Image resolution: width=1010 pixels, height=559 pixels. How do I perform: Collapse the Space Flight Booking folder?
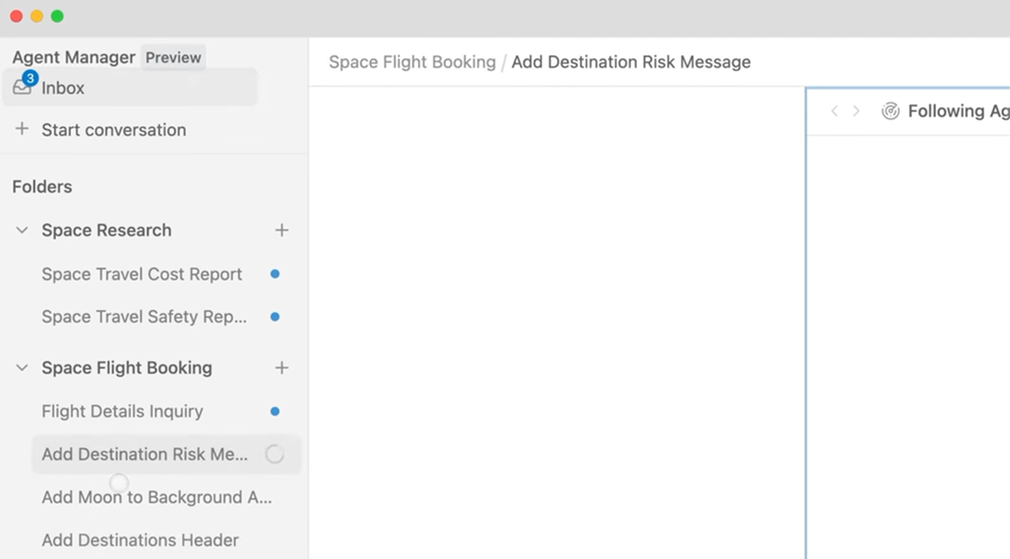22,368
